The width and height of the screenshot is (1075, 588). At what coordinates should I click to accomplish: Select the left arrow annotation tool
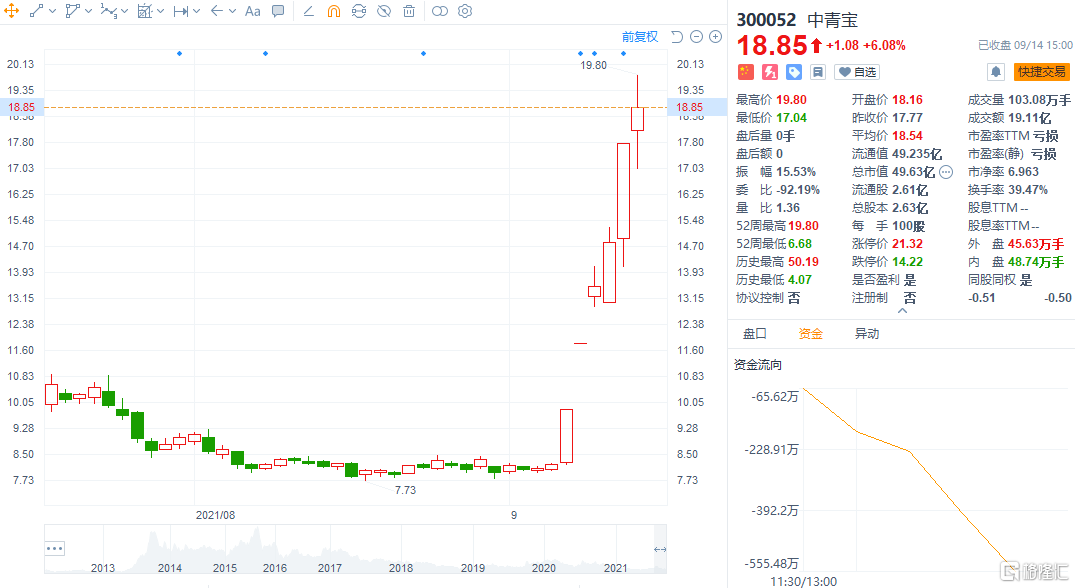click(217, 11)
